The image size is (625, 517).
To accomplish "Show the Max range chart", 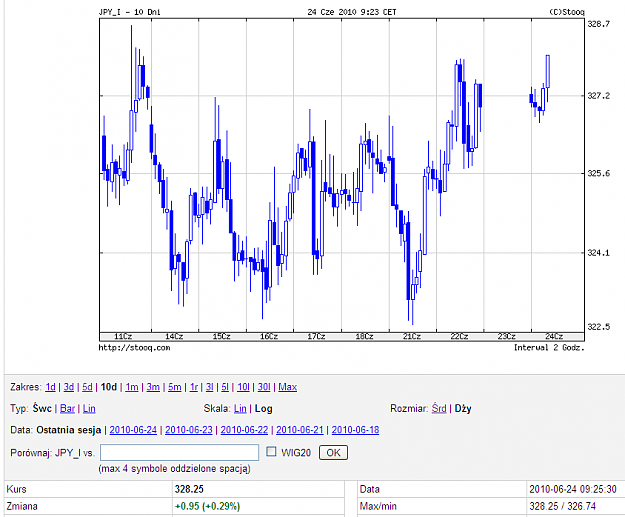I will [287, 387].
